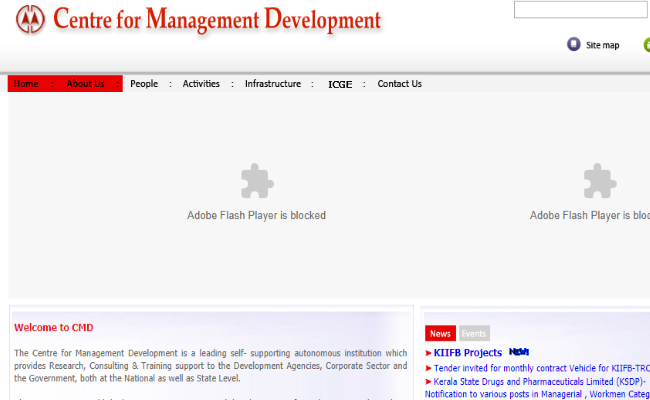Select Activities in the navigation bar
Viewport: 650px width, 400px height.
tap(201, 84)
